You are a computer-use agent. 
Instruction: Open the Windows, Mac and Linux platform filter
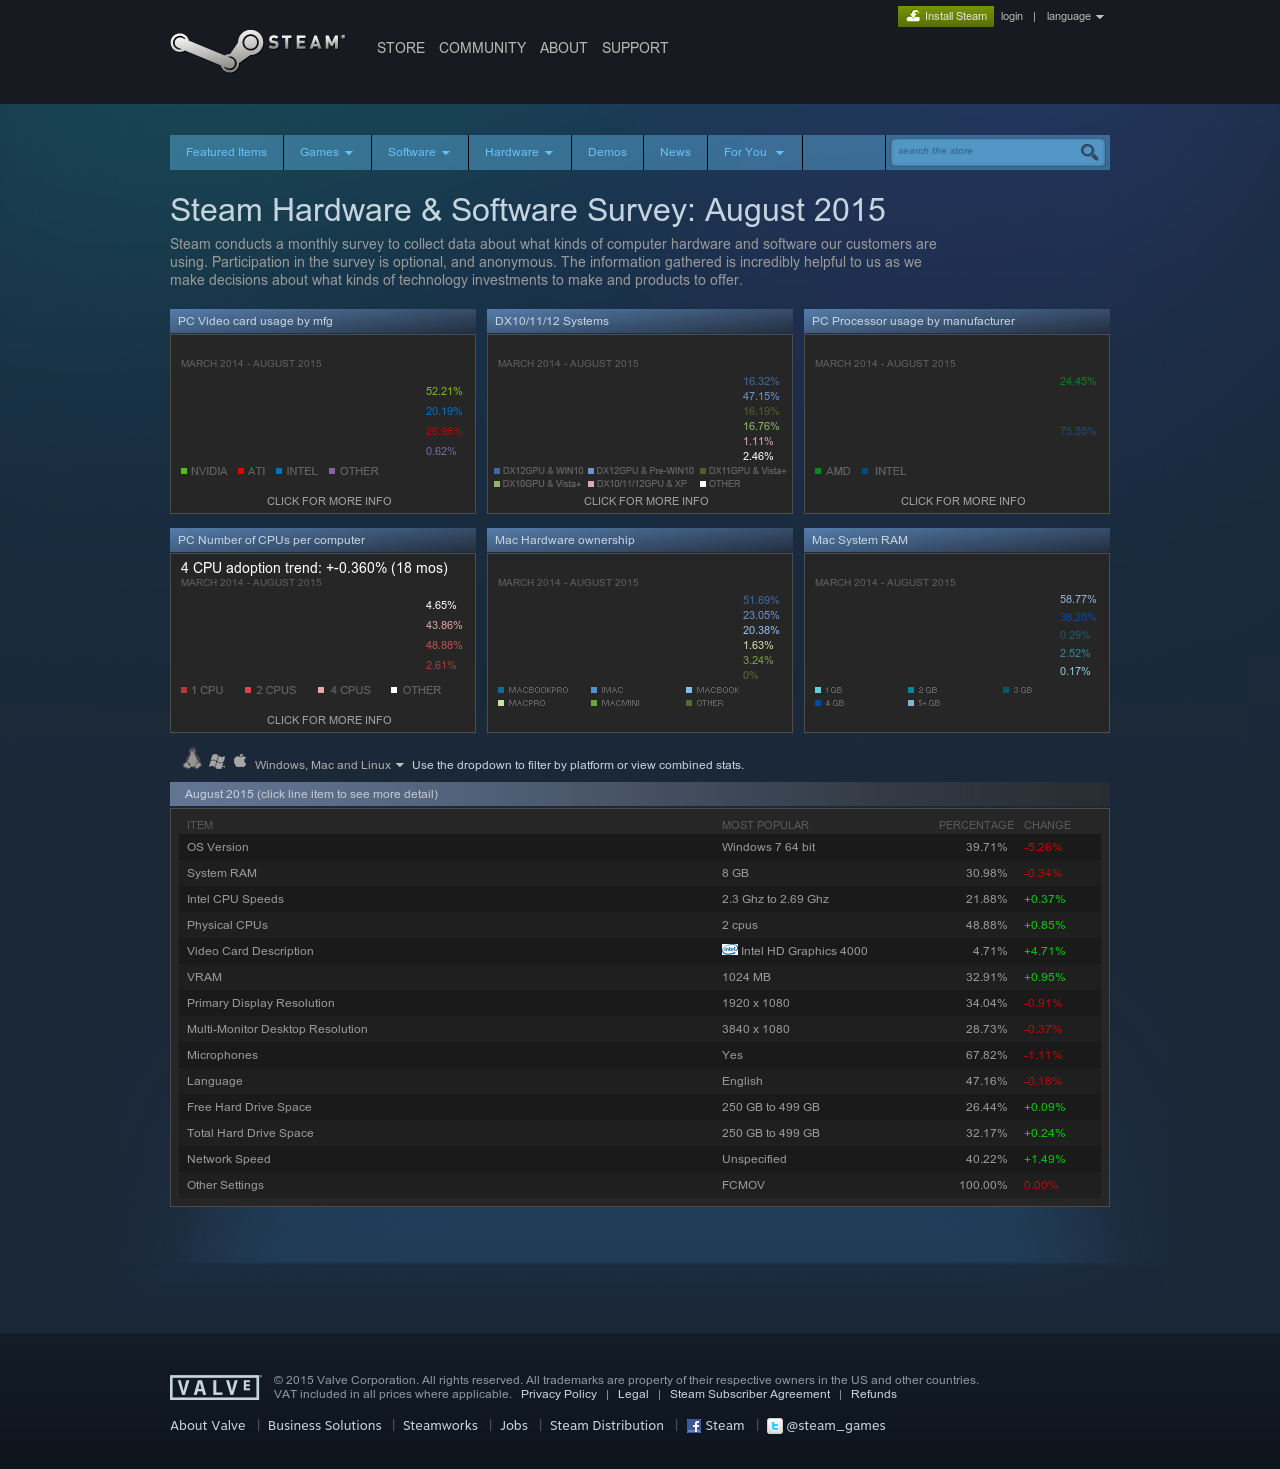point(330,765)
